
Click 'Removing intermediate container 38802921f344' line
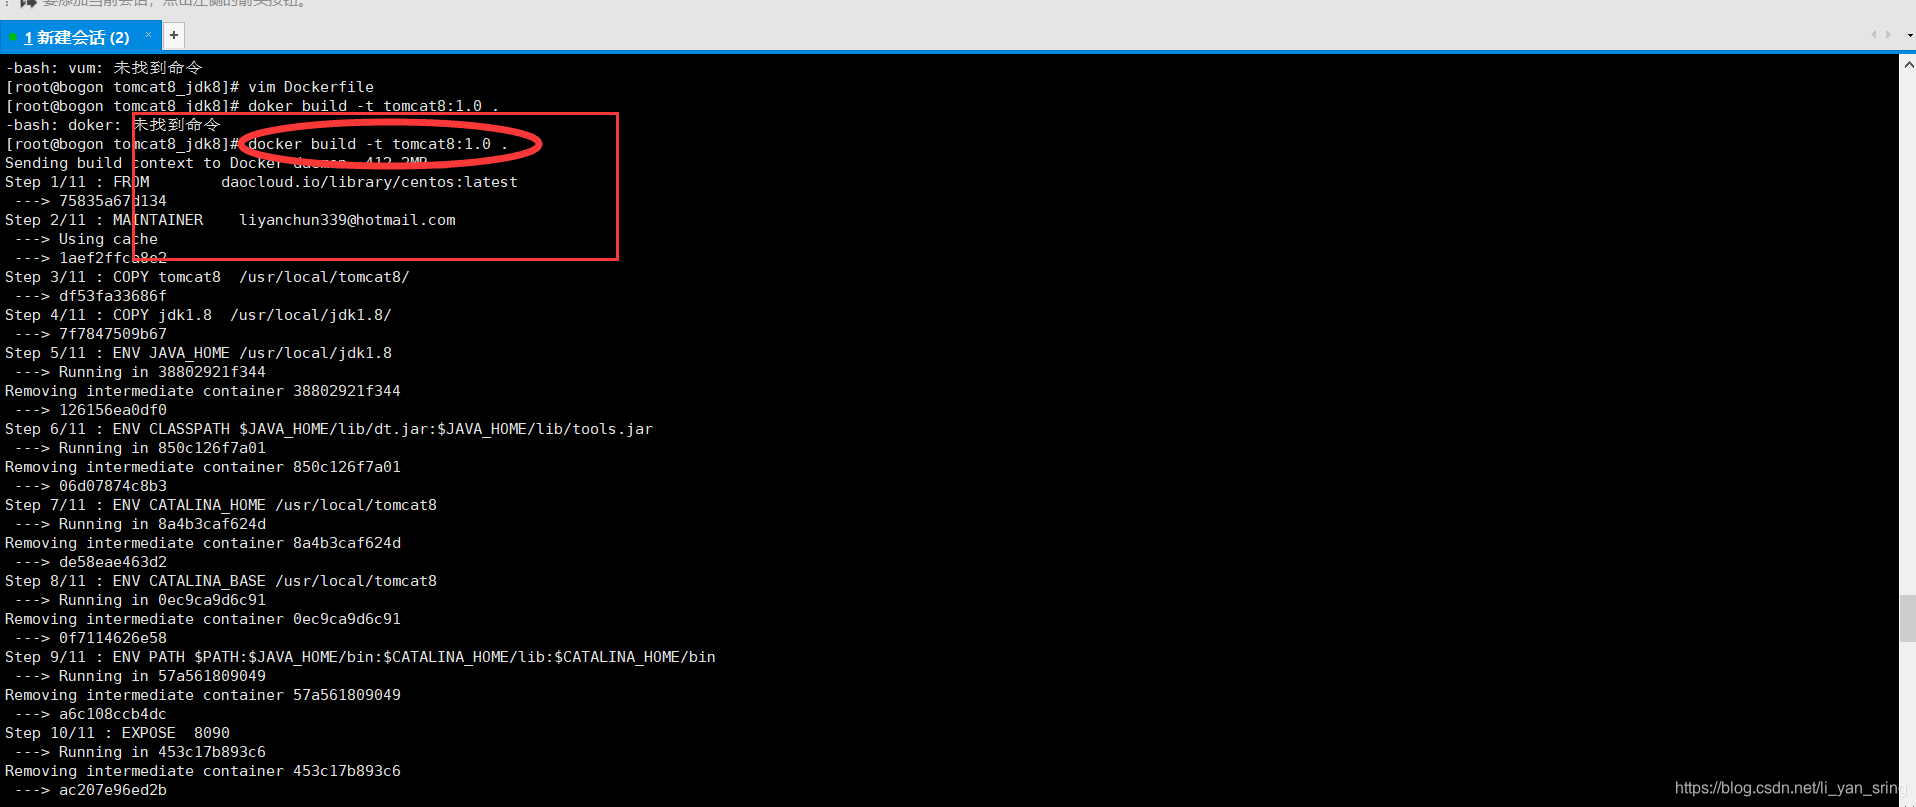(203, 391)
